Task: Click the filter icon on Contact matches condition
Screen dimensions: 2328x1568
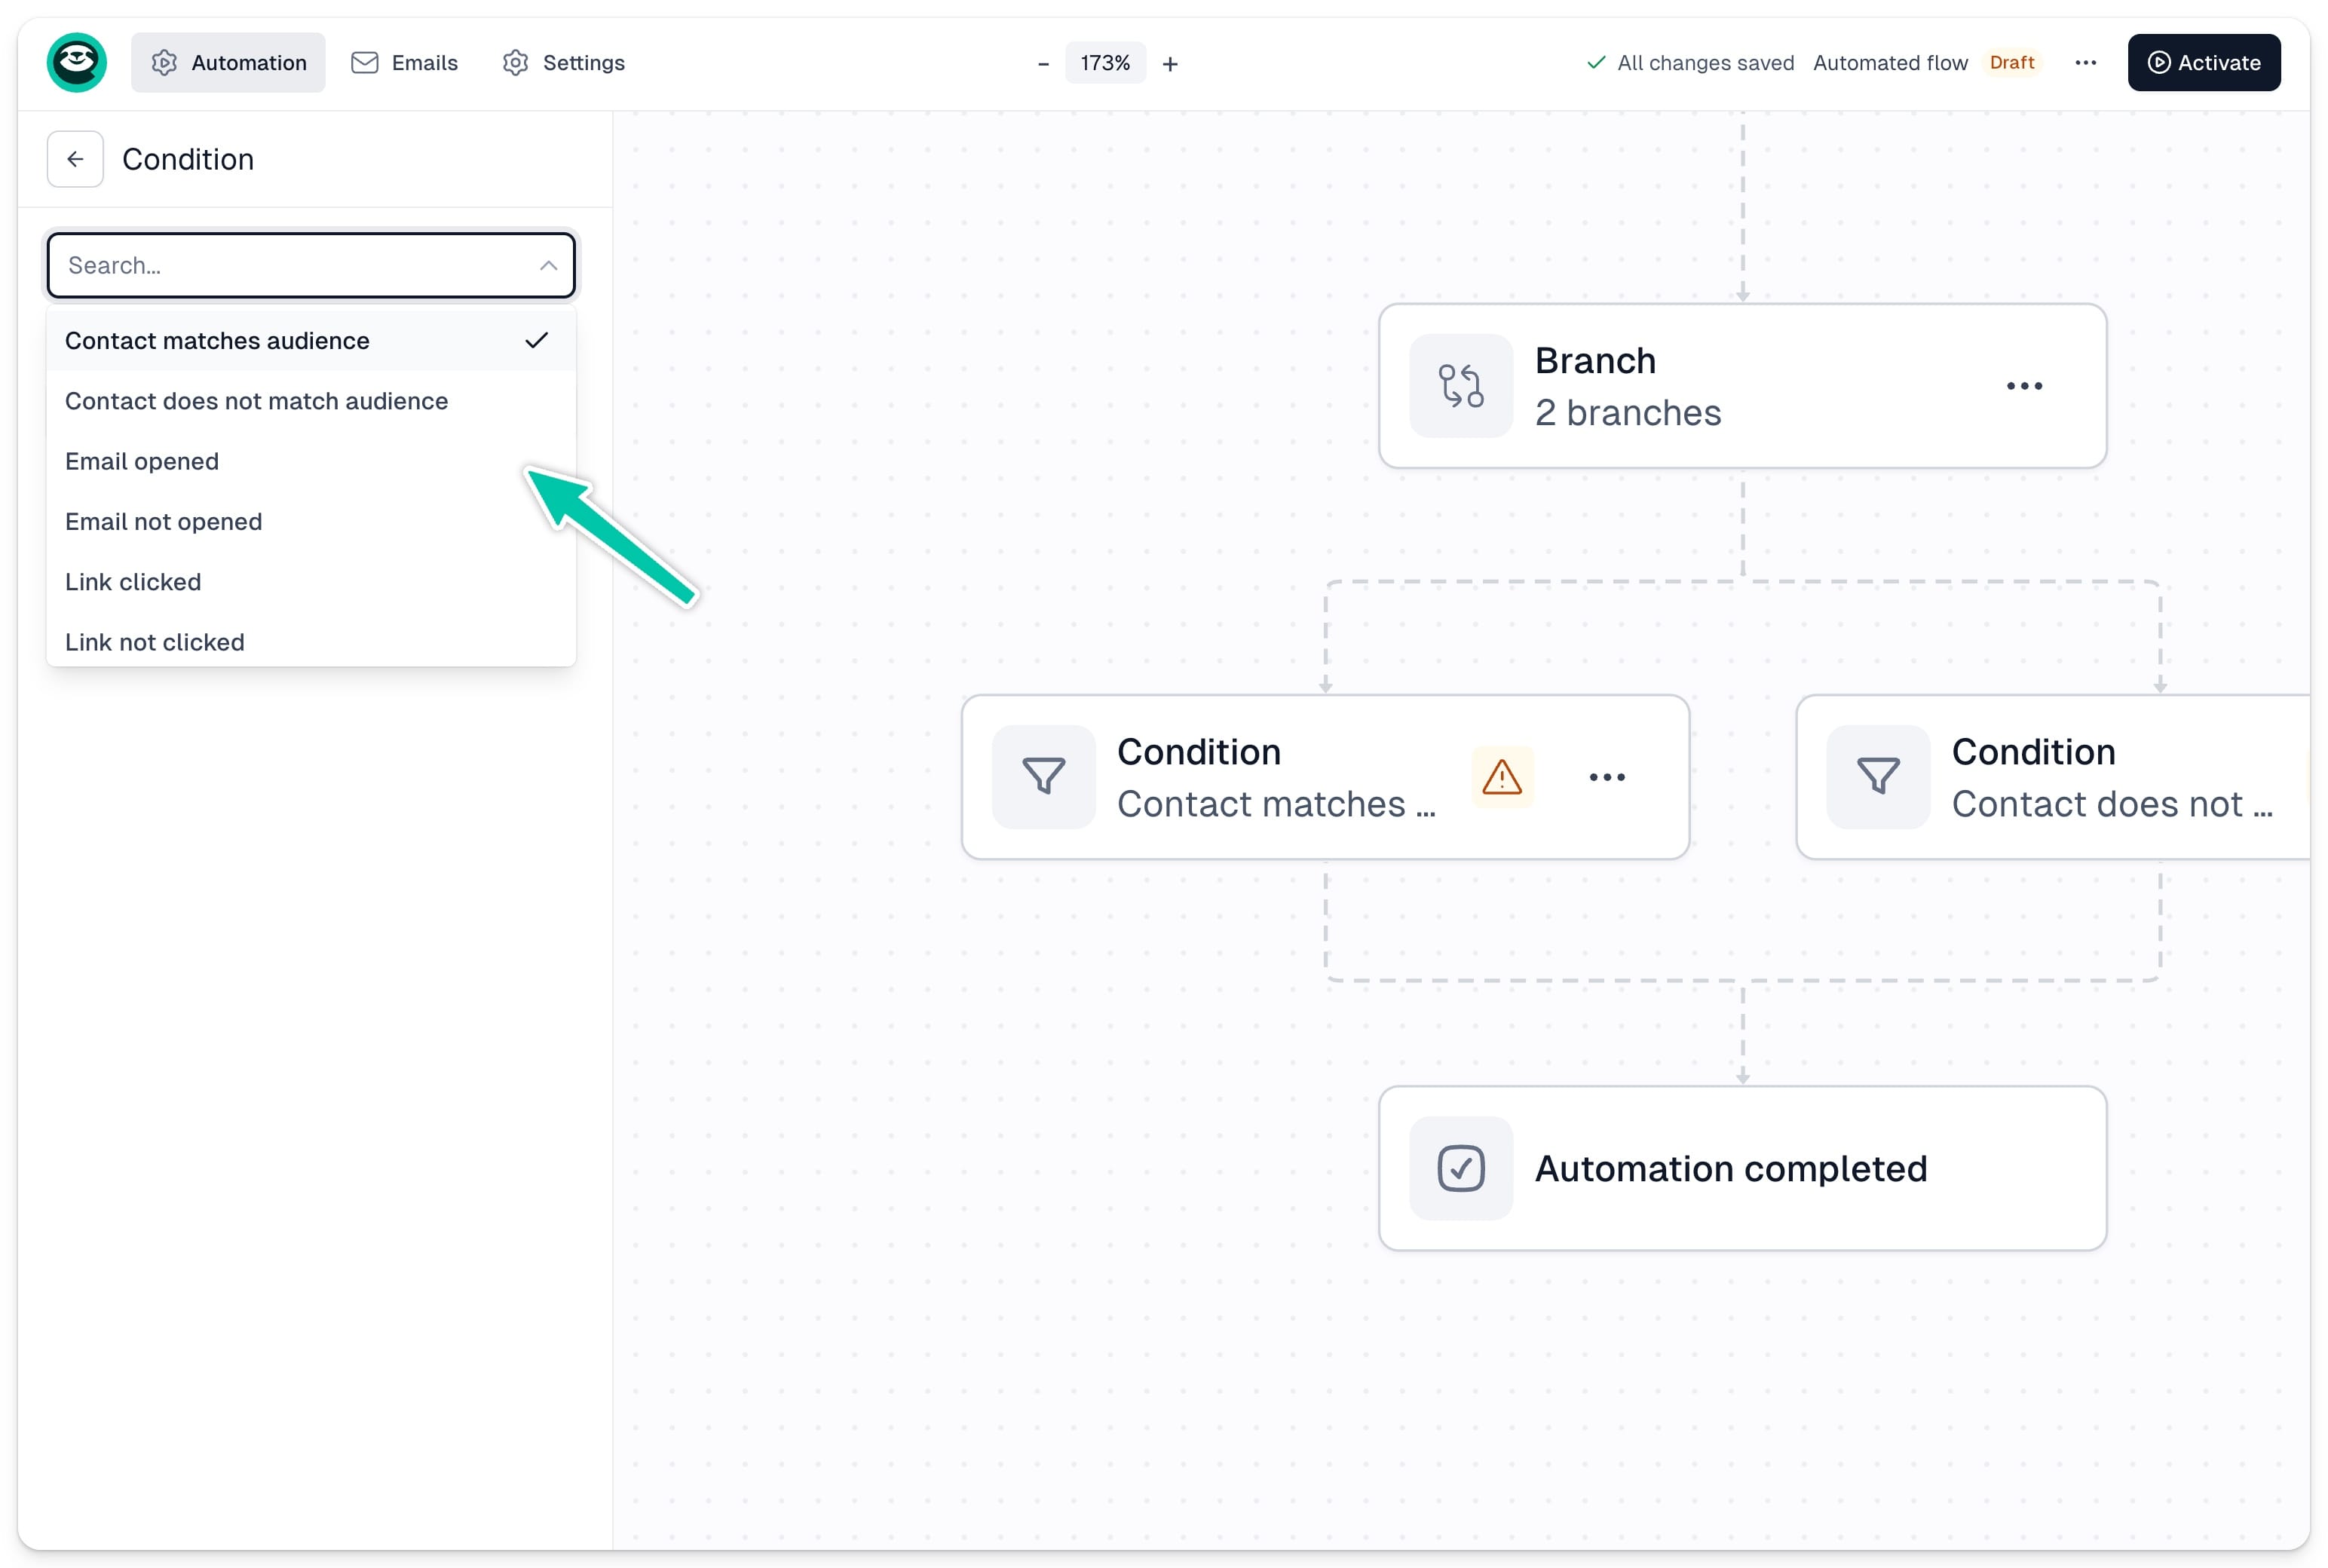Action: [1043, 777]
